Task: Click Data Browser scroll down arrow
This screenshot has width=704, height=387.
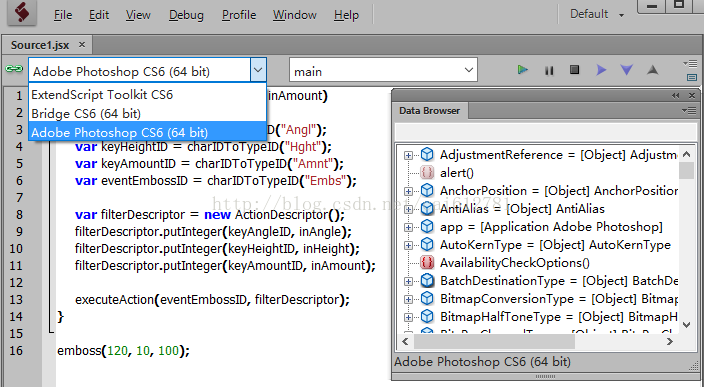Action: click(x=686, y=324)
